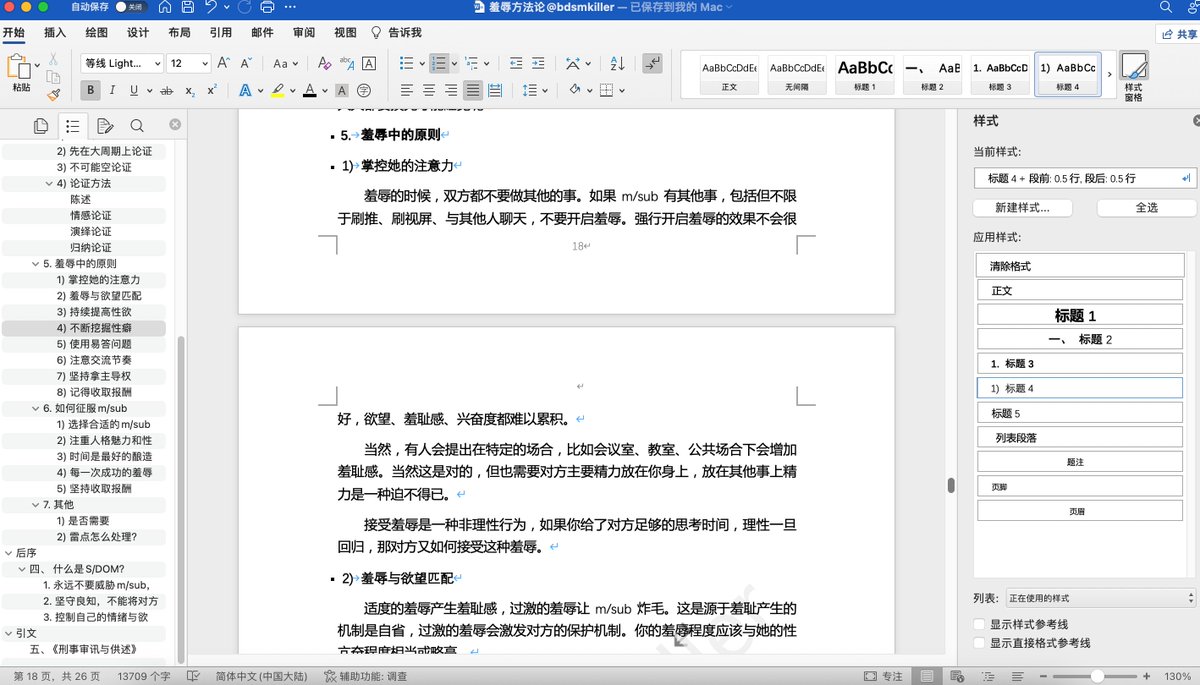Open the 引用 ribbon tab
Viewport: 1200px width, 685px height.
[221, 32]
